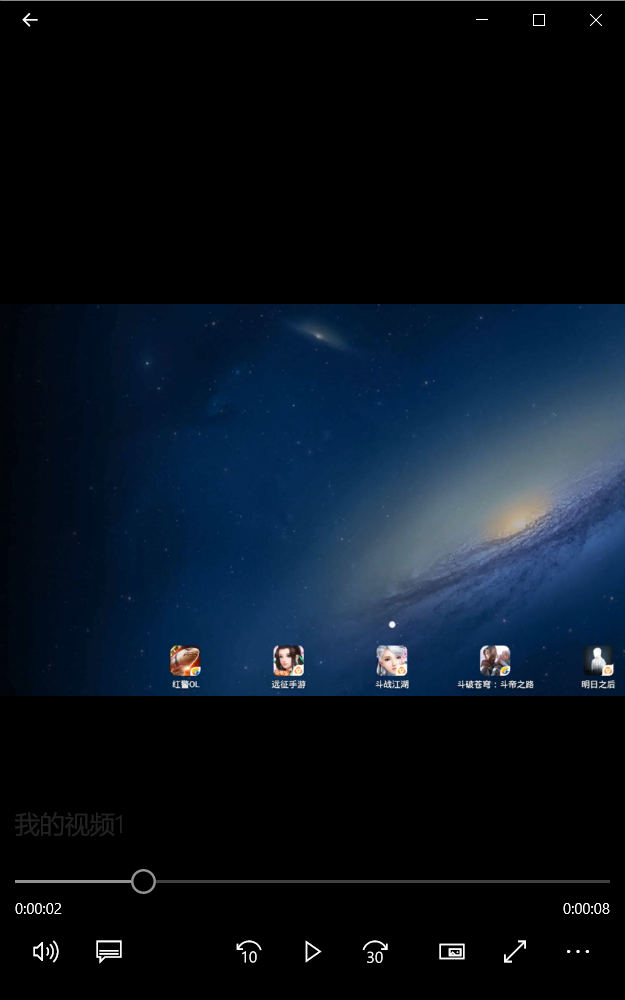625x1000 pixels.
Task: Click the 0:00:08 total duration label
Action: [x=586, y=909]
